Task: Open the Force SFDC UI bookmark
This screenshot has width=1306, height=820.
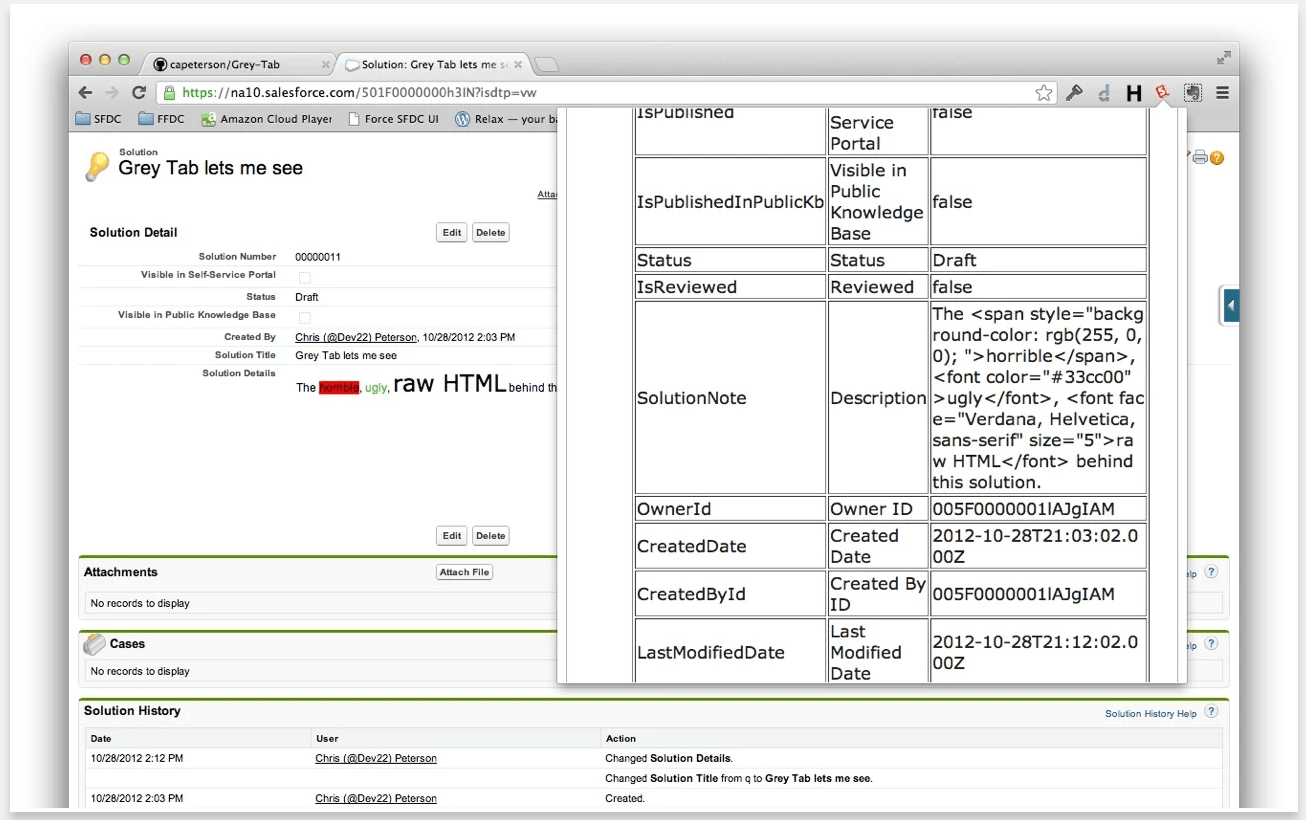Action: pyautogui.click(x=393, y=119)
